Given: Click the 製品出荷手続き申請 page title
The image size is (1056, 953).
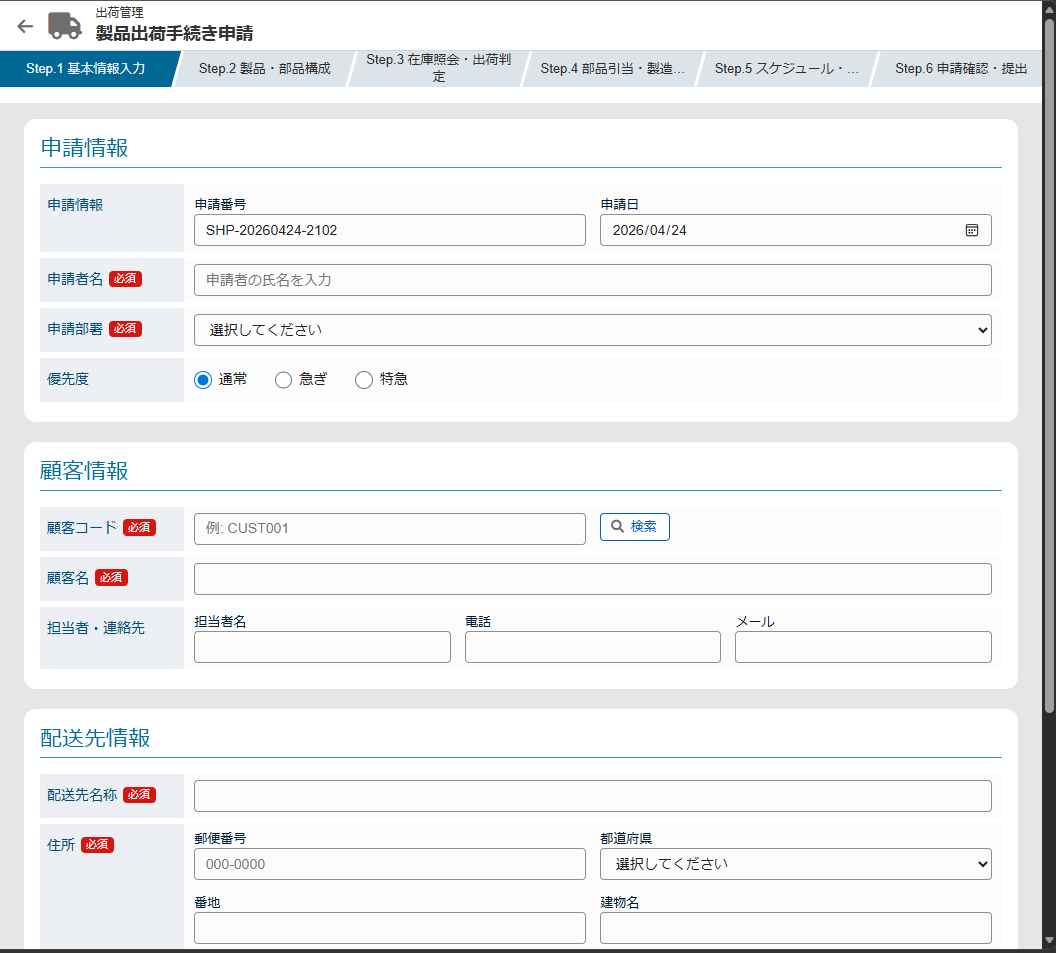Looking at the screenshot, I should [174, 34].
